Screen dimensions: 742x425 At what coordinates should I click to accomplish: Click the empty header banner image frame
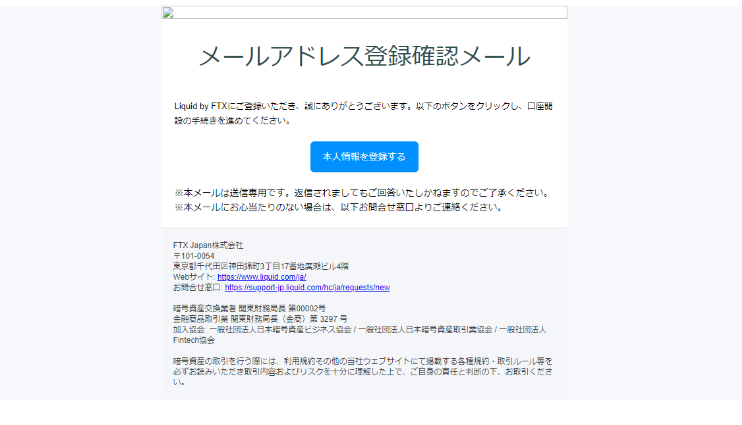364,13
